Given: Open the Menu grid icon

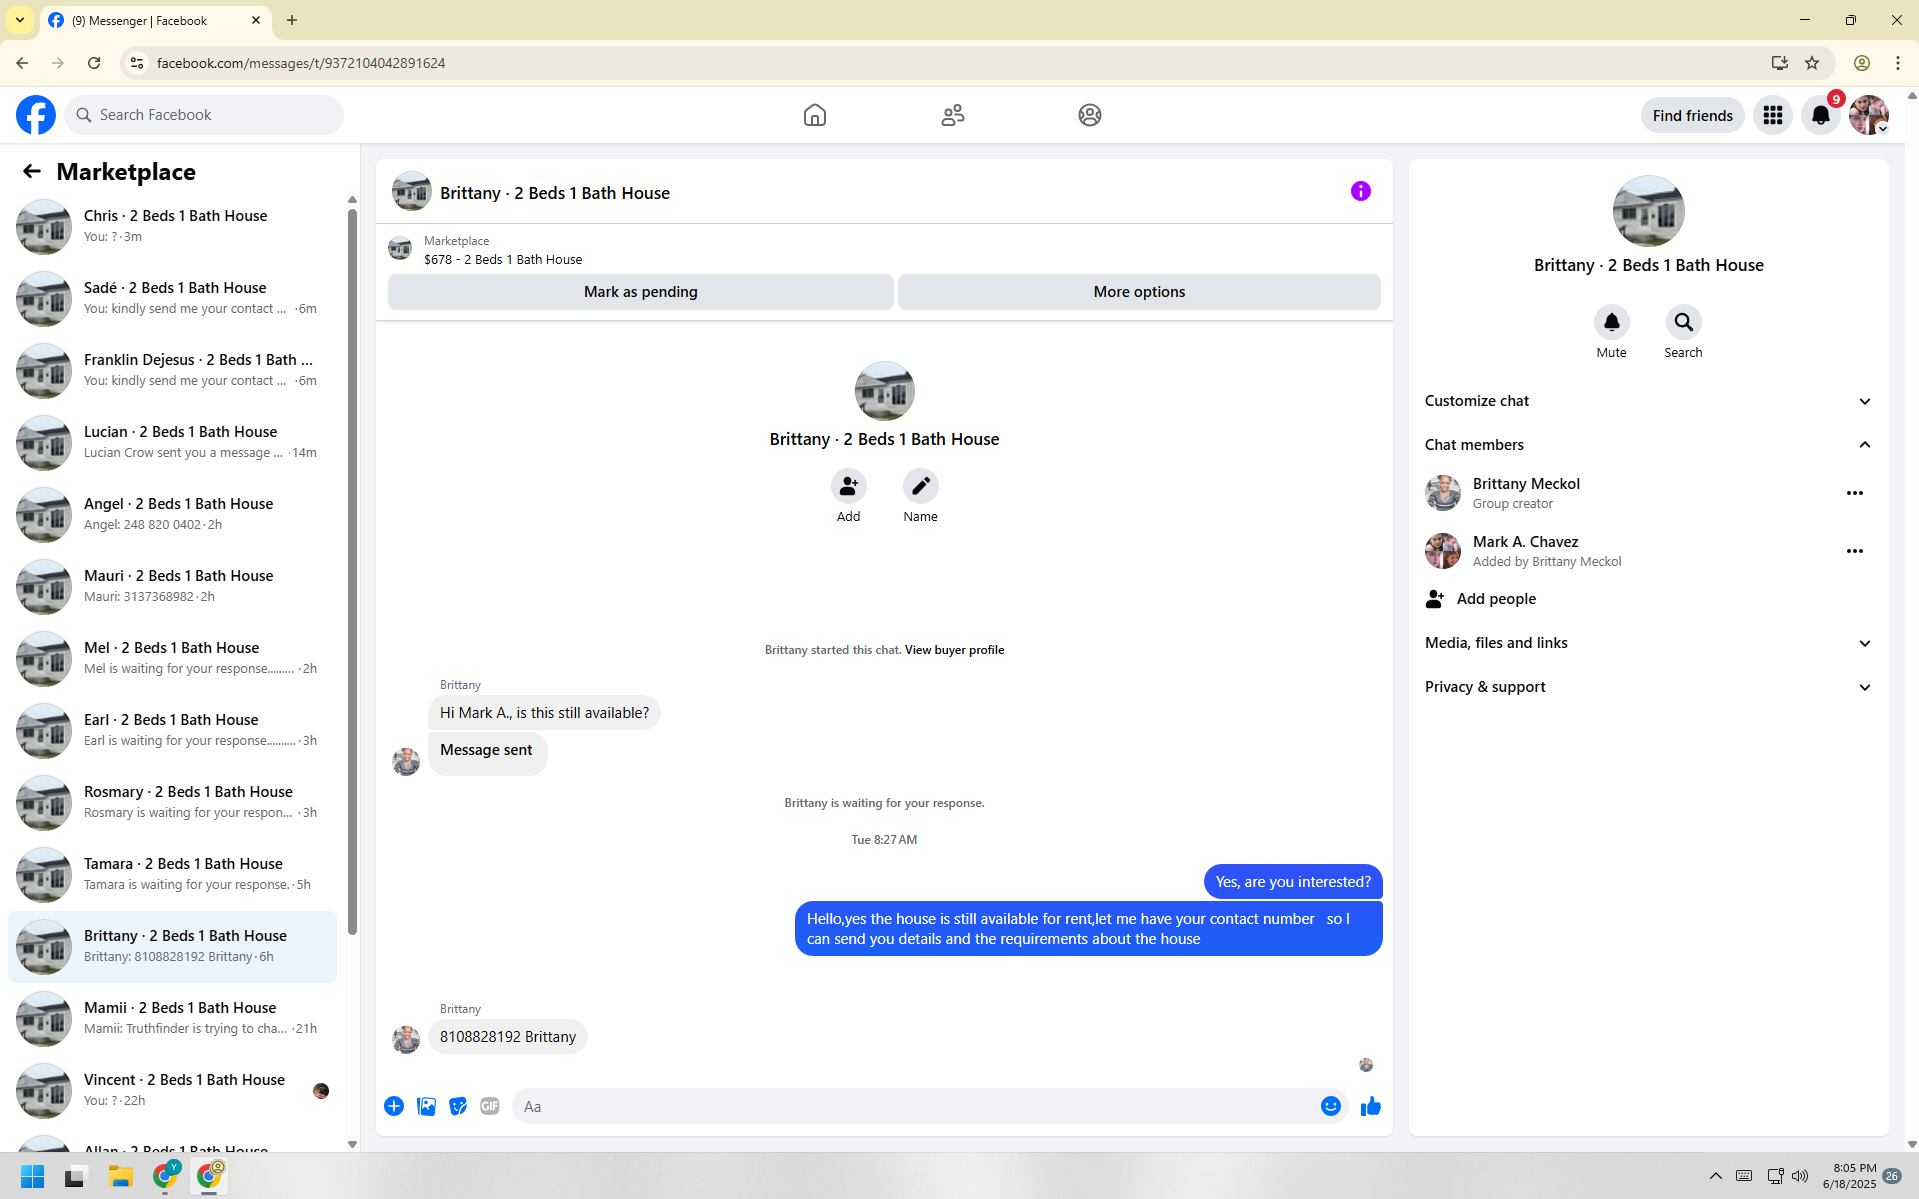Looking at the screenshot, I should (1772, 115).
